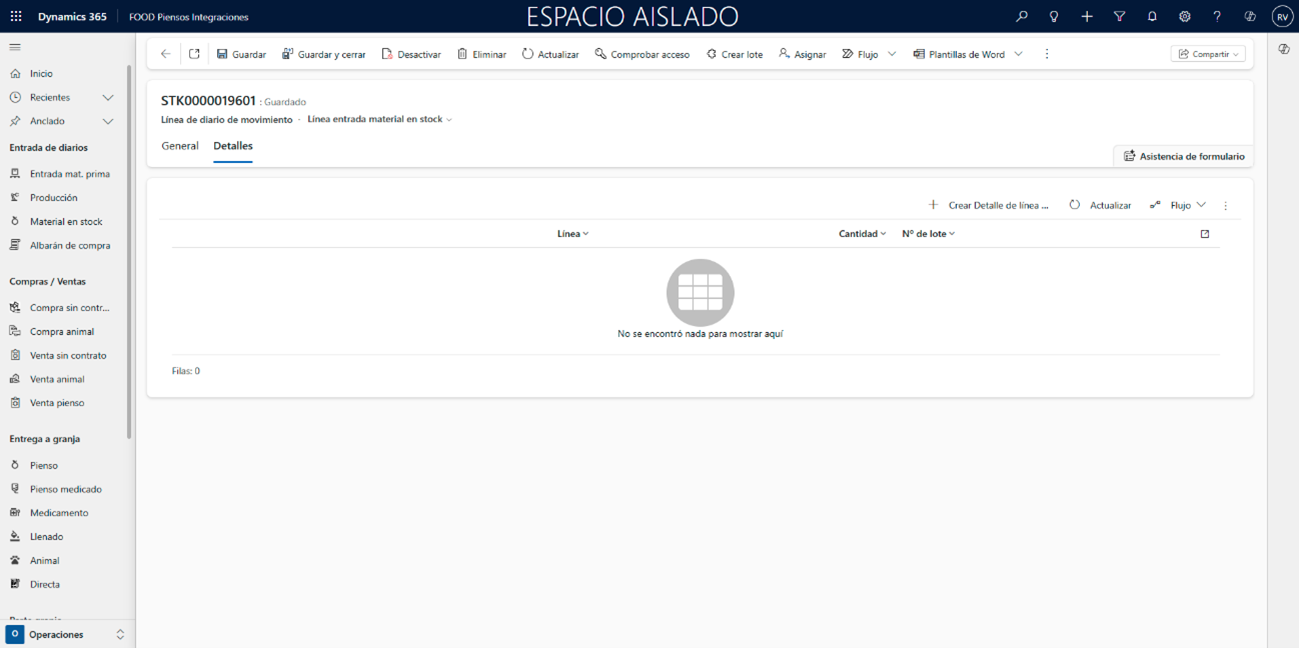
Task: Click the back arrow in command bar
Action: pyautogui.click(x=166, y=54)
